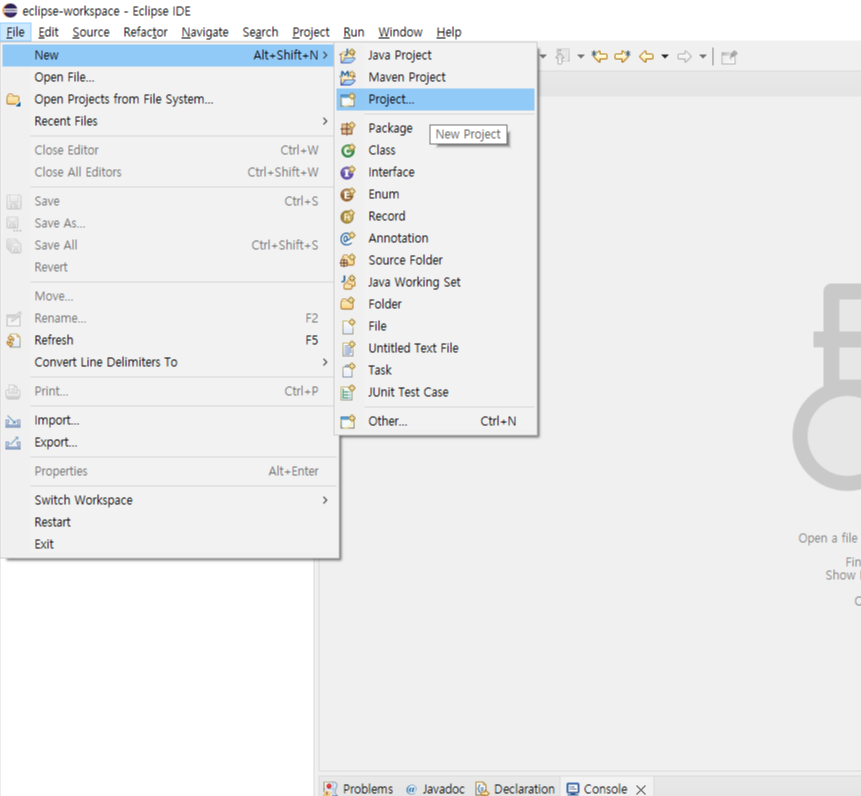
Task: Open the File menu in the menu bar
Action: click(15, 32)
